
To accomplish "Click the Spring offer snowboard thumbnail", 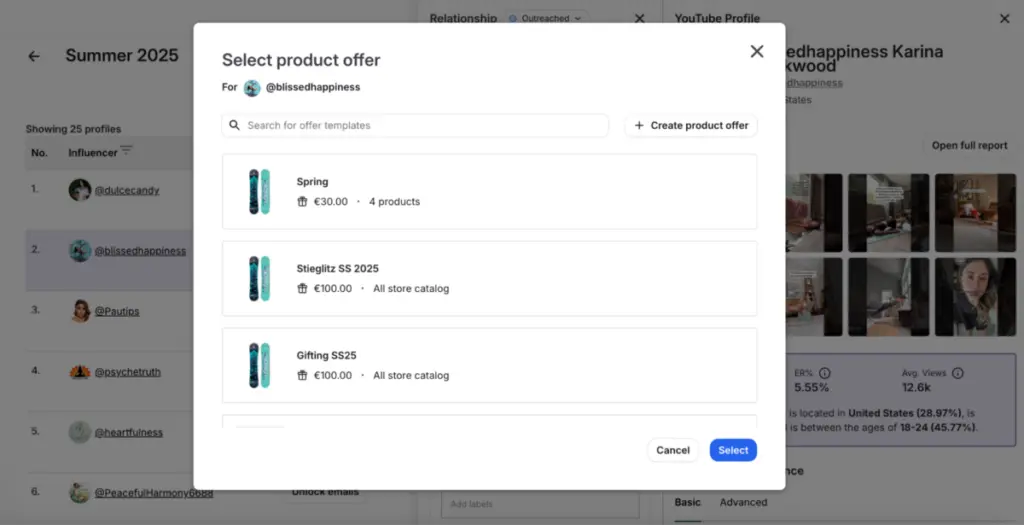I will 259,191.
